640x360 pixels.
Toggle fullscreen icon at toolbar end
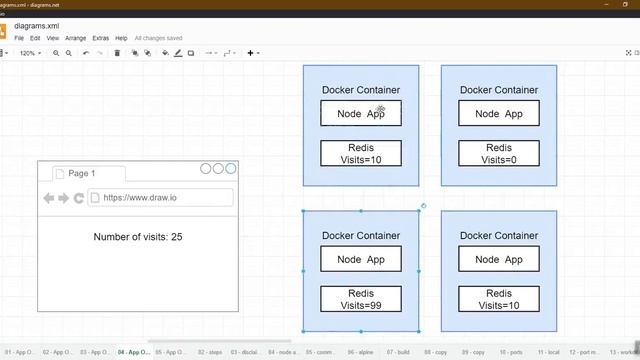click(x=629, y=53)
